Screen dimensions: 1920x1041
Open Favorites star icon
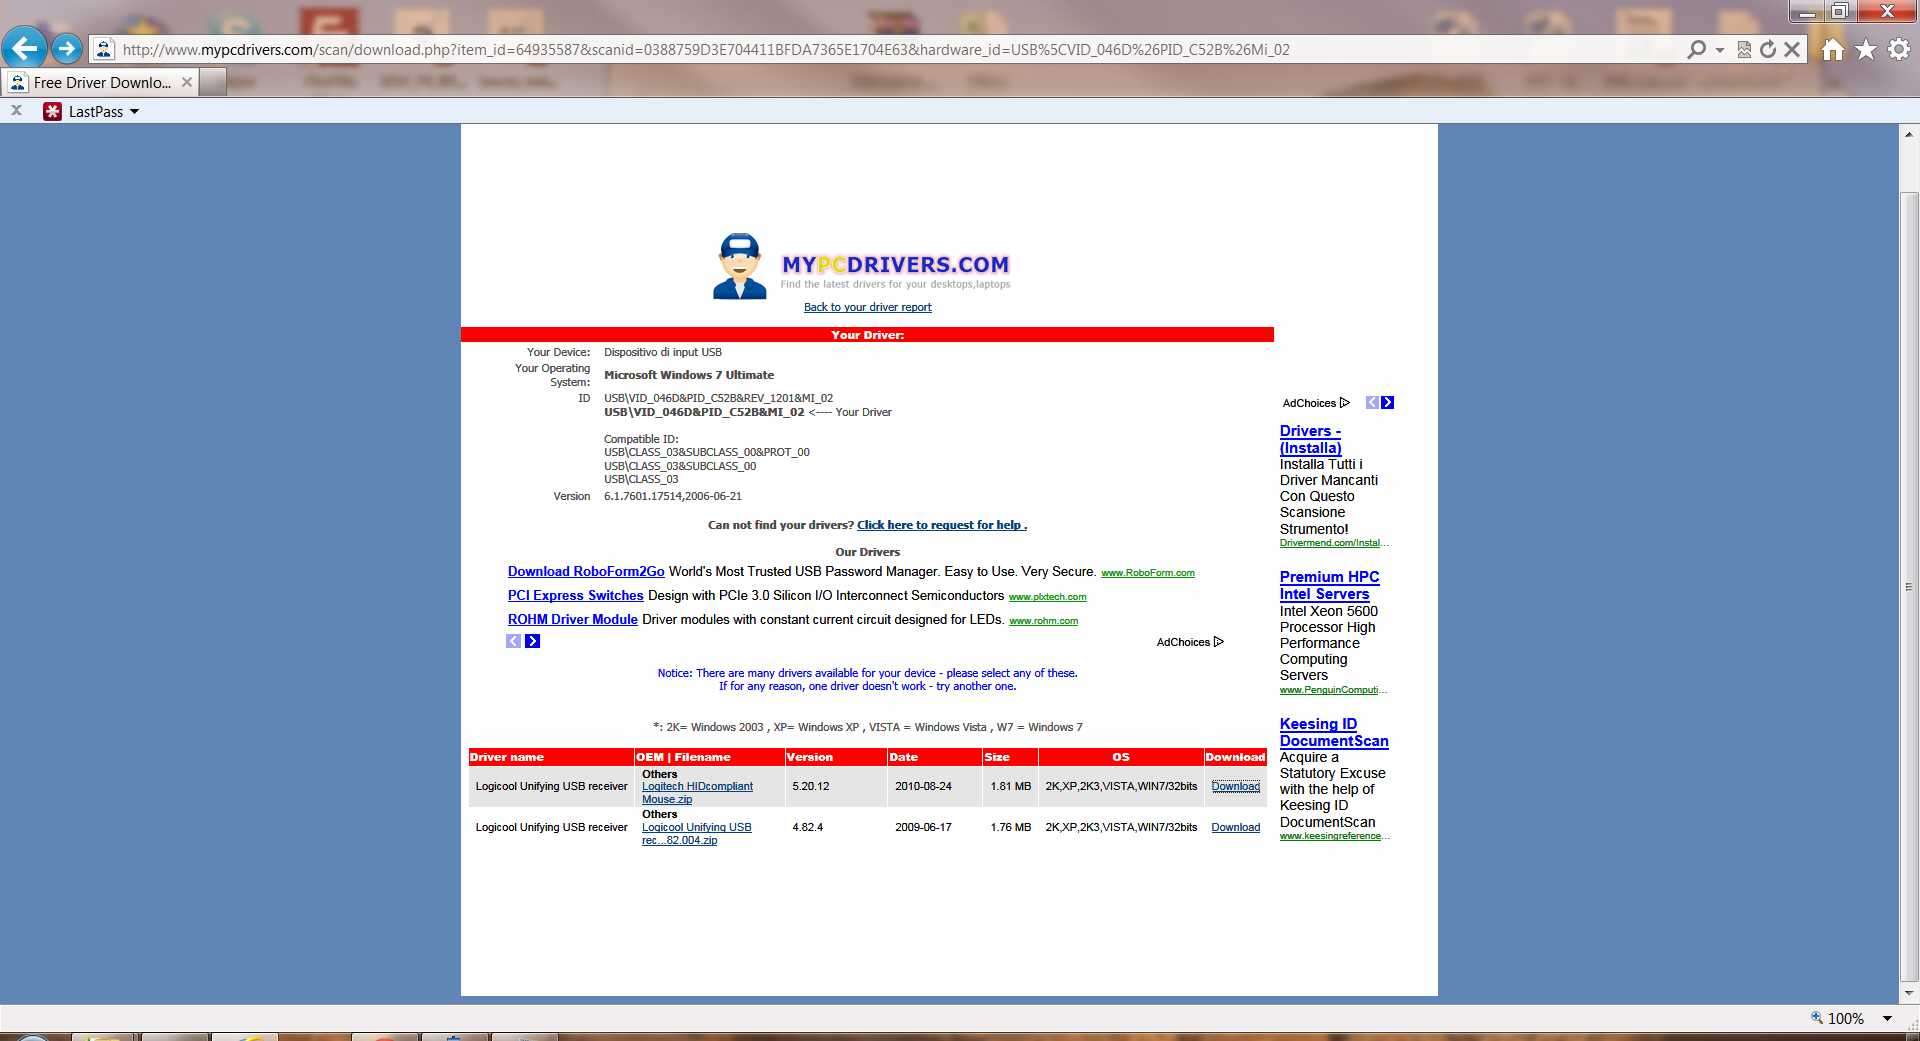click(1866, 49)
